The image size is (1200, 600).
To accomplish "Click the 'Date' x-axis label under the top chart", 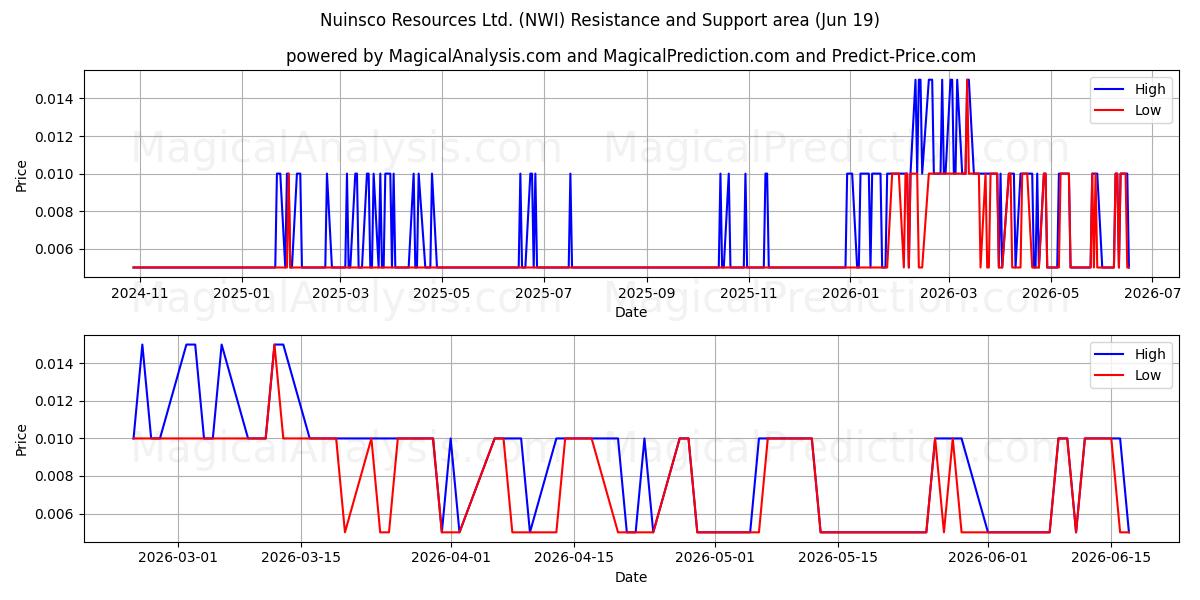I will point(631,312).
